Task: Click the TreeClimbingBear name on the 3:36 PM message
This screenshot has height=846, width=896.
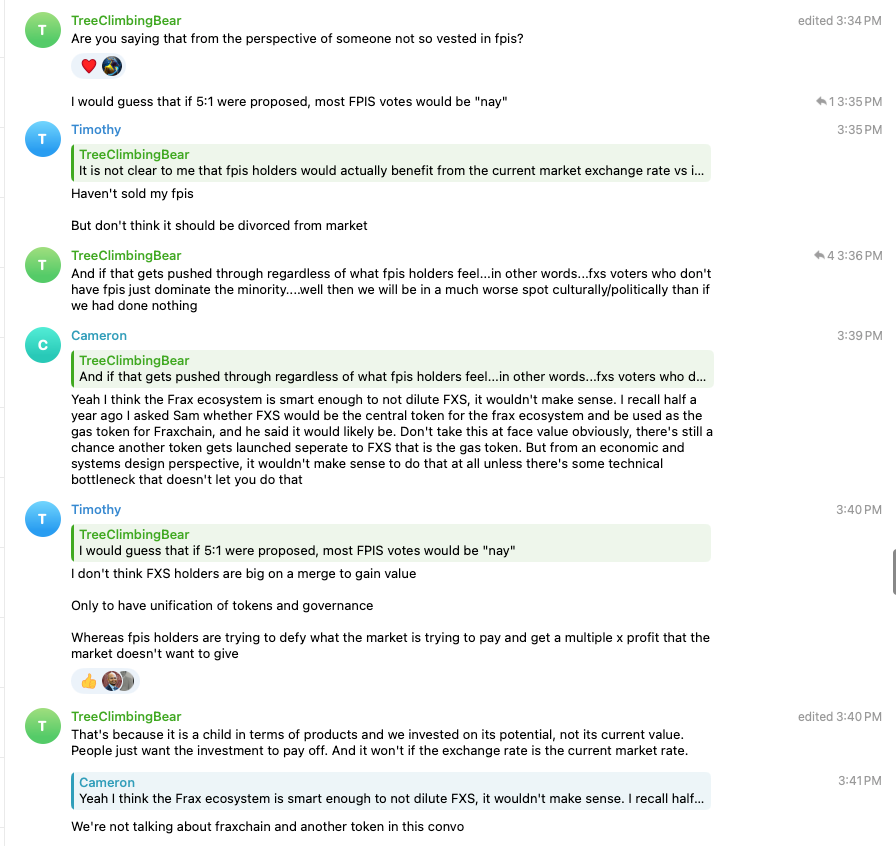Action: [126, 256]
